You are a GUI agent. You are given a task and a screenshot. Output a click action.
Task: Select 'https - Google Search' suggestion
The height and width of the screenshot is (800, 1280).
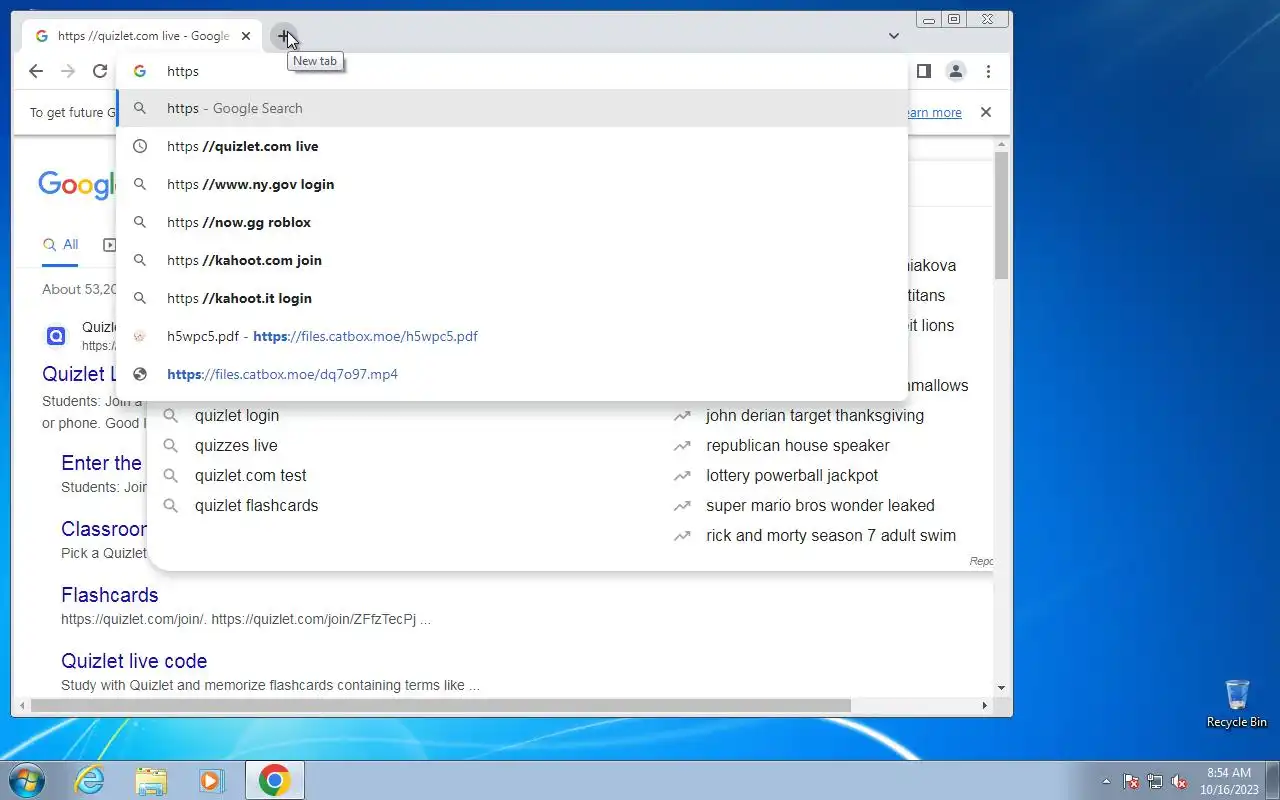click(512, 108)
